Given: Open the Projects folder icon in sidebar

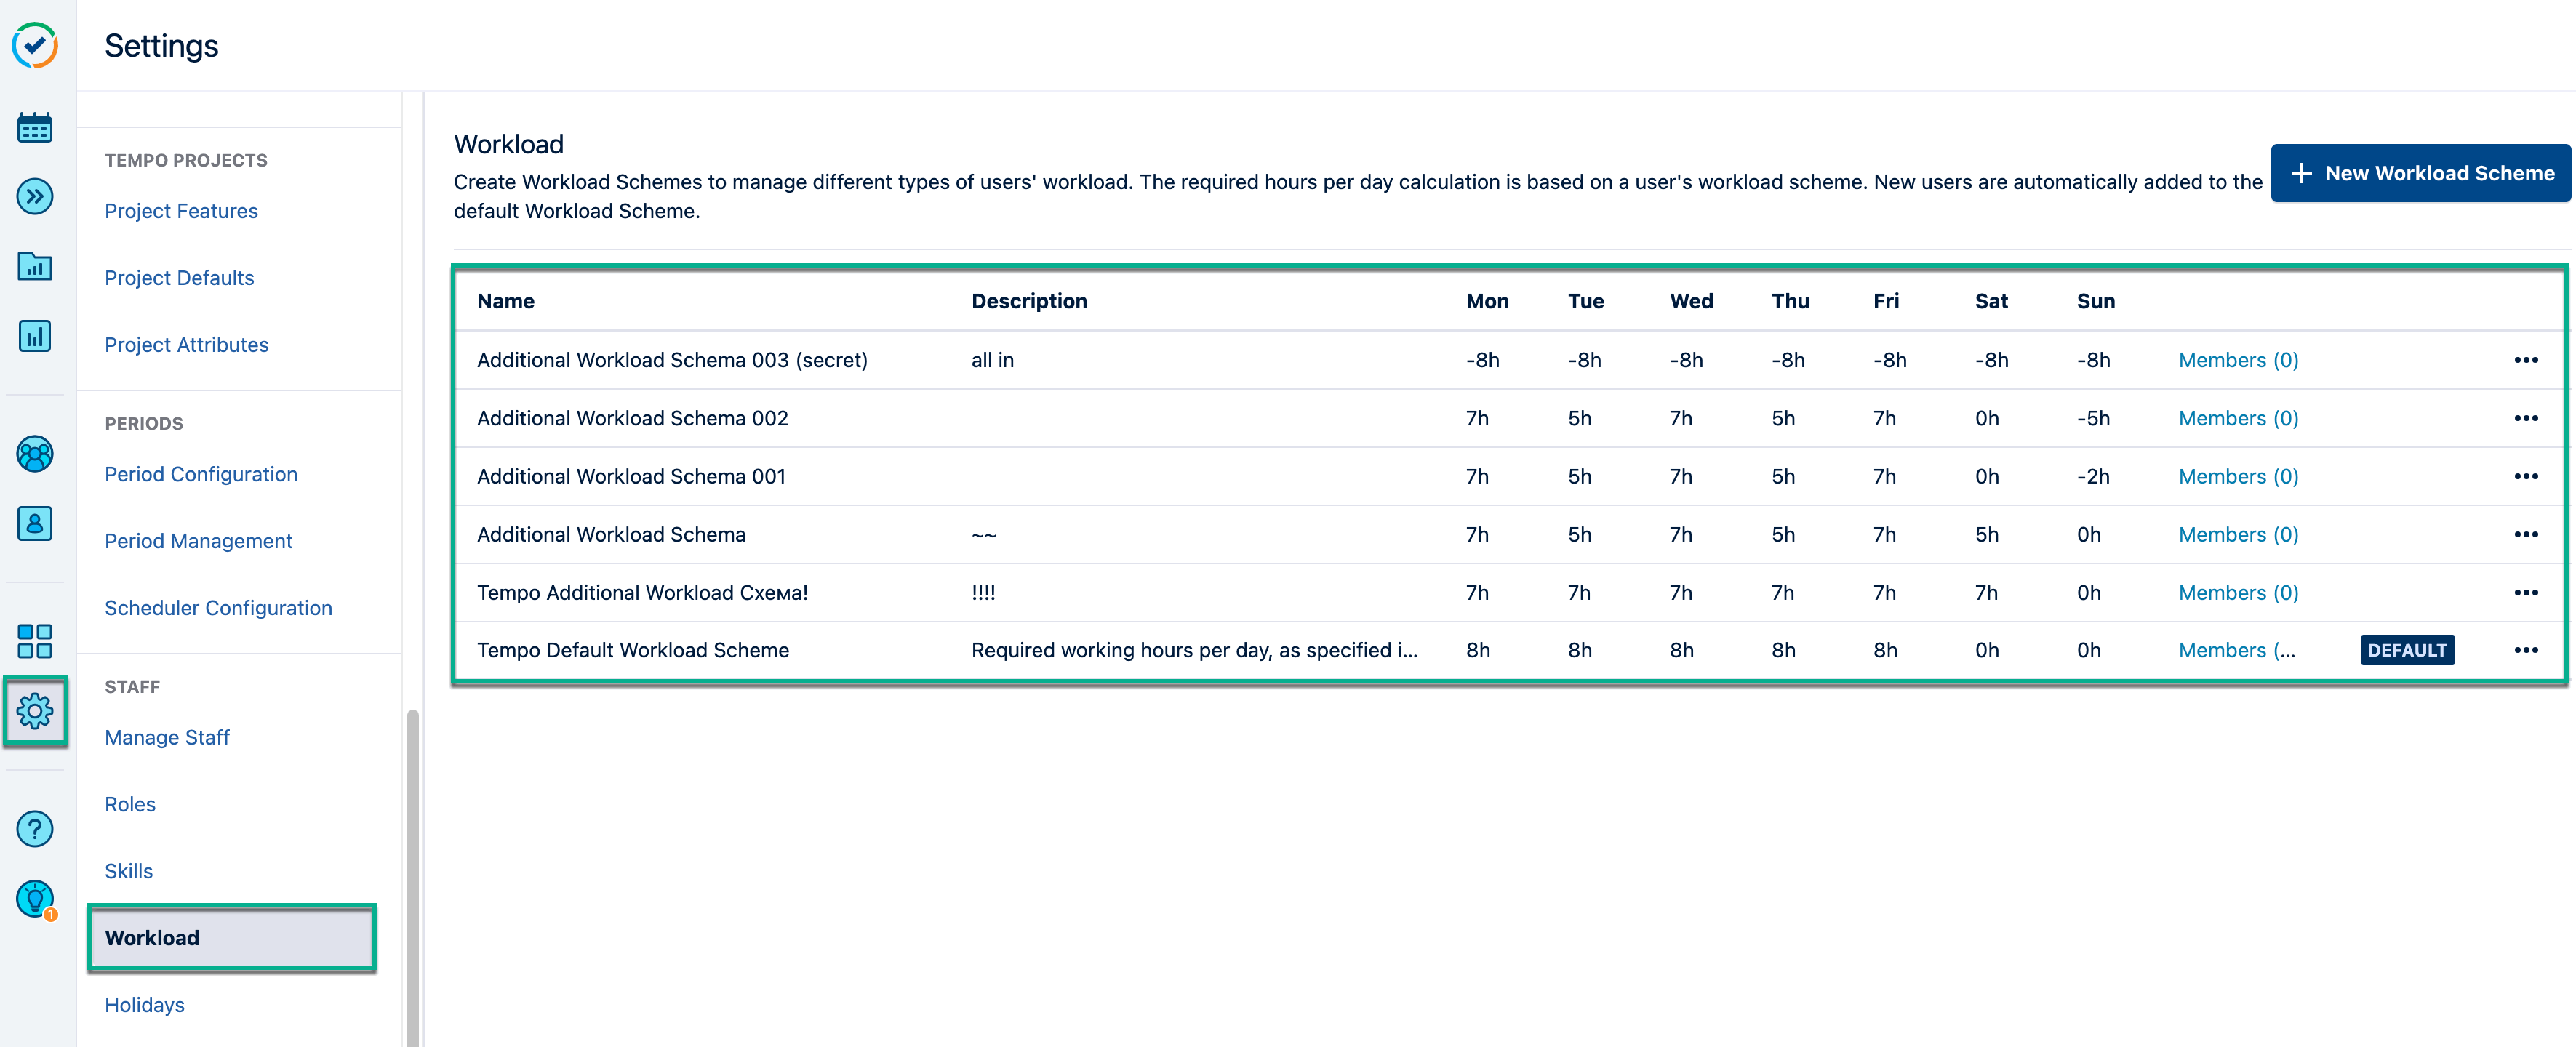Looking at the screenshot, I should [35, 266].
